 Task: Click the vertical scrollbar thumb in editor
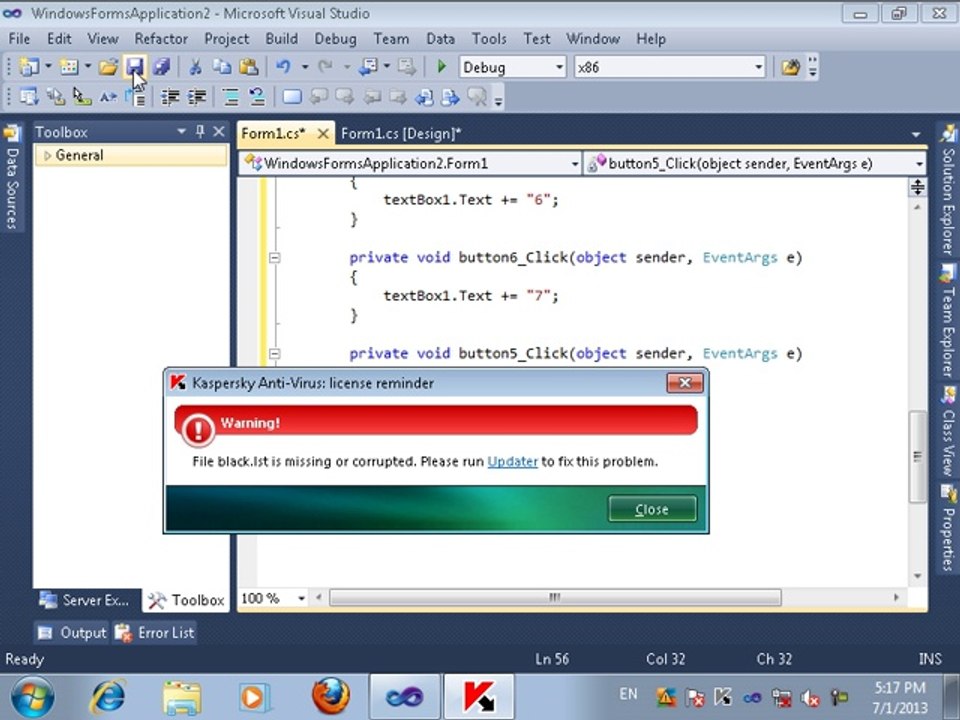pos(917,456)
